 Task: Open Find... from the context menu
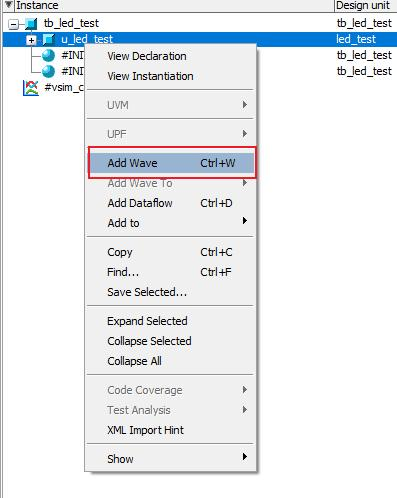(x=170, y=272)
